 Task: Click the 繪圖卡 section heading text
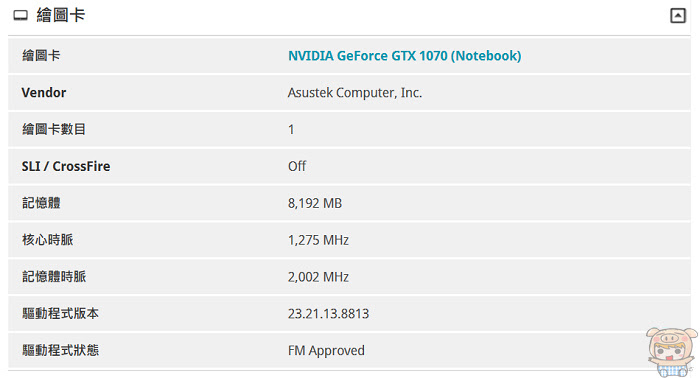[x=61, y=15]
